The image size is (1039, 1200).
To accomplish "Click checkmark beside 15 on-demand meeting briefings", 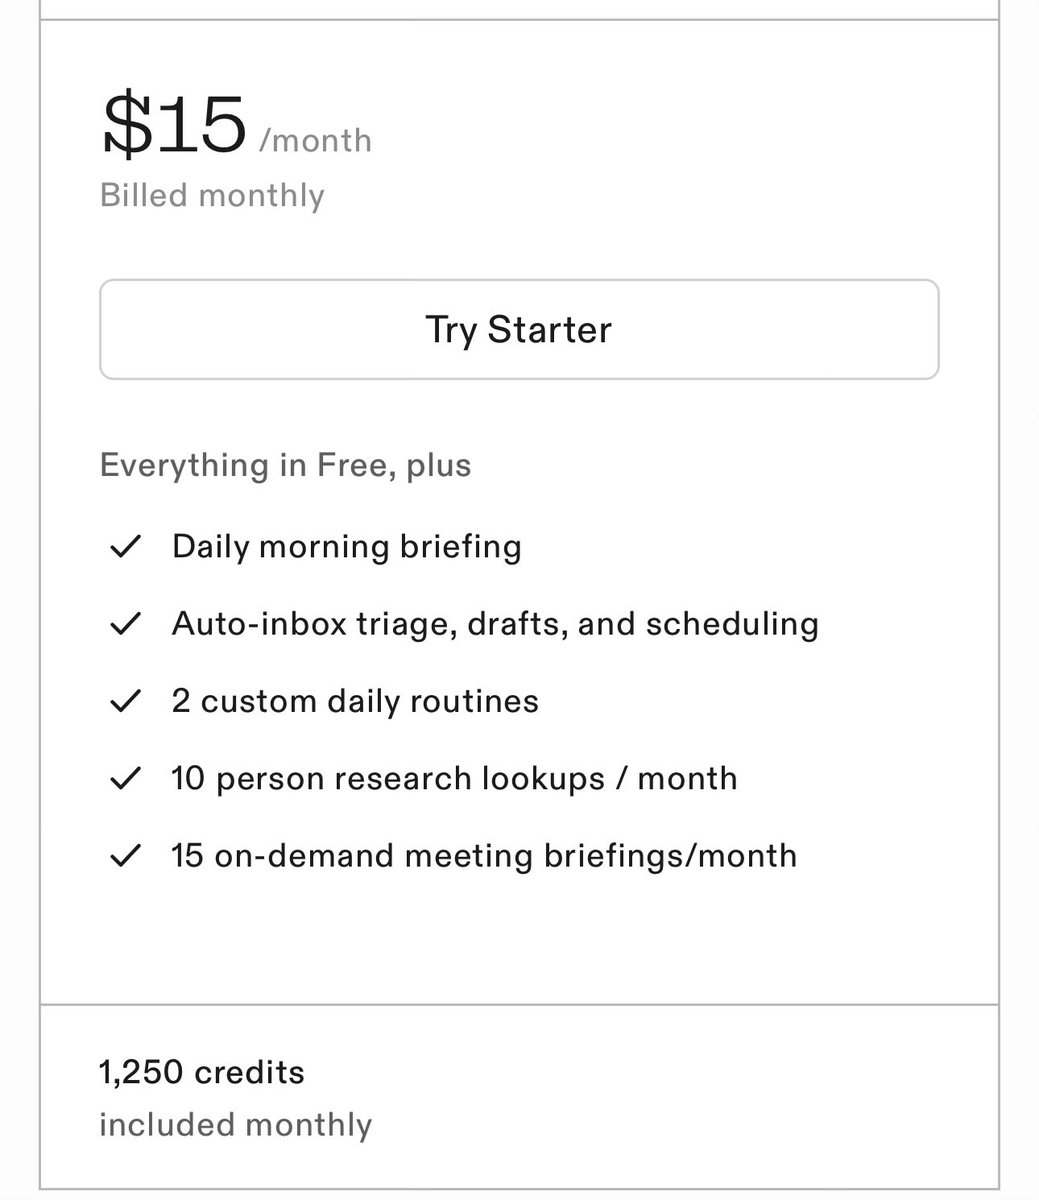I will [x=124, y=856].
